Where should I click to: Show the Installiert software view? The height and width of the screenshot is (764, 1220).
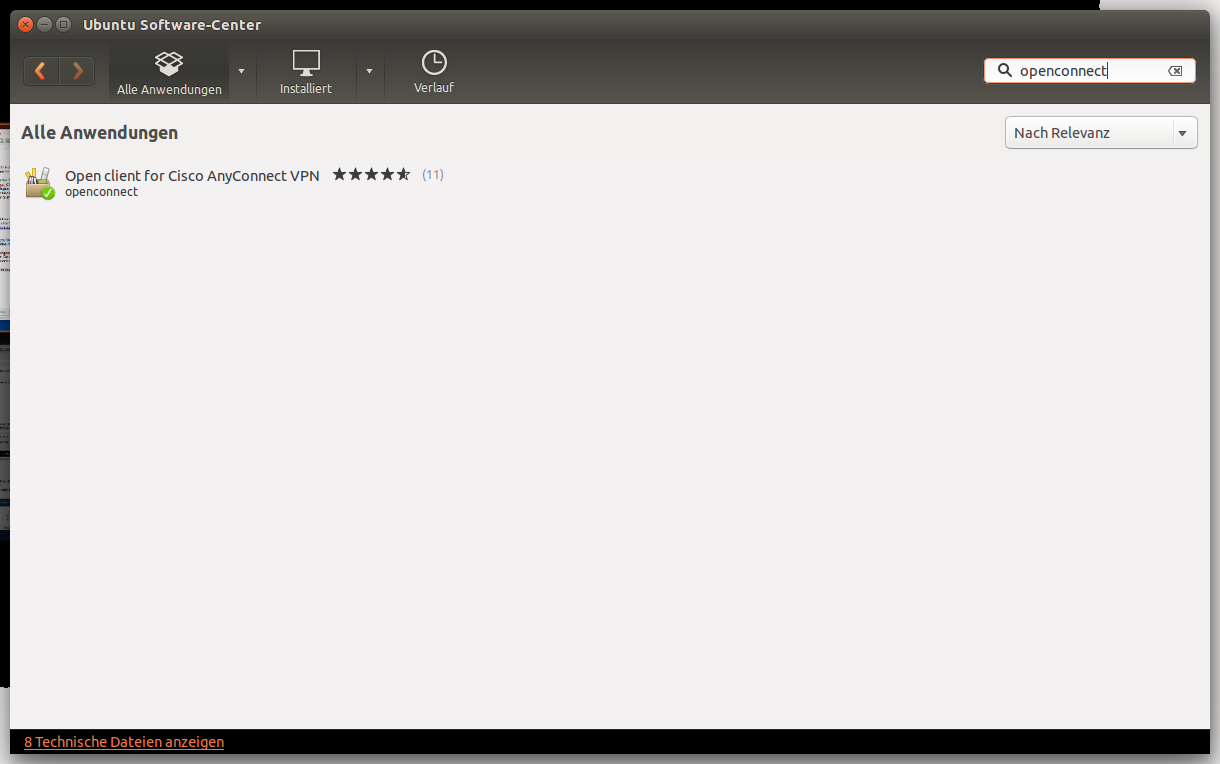point(306,73)
